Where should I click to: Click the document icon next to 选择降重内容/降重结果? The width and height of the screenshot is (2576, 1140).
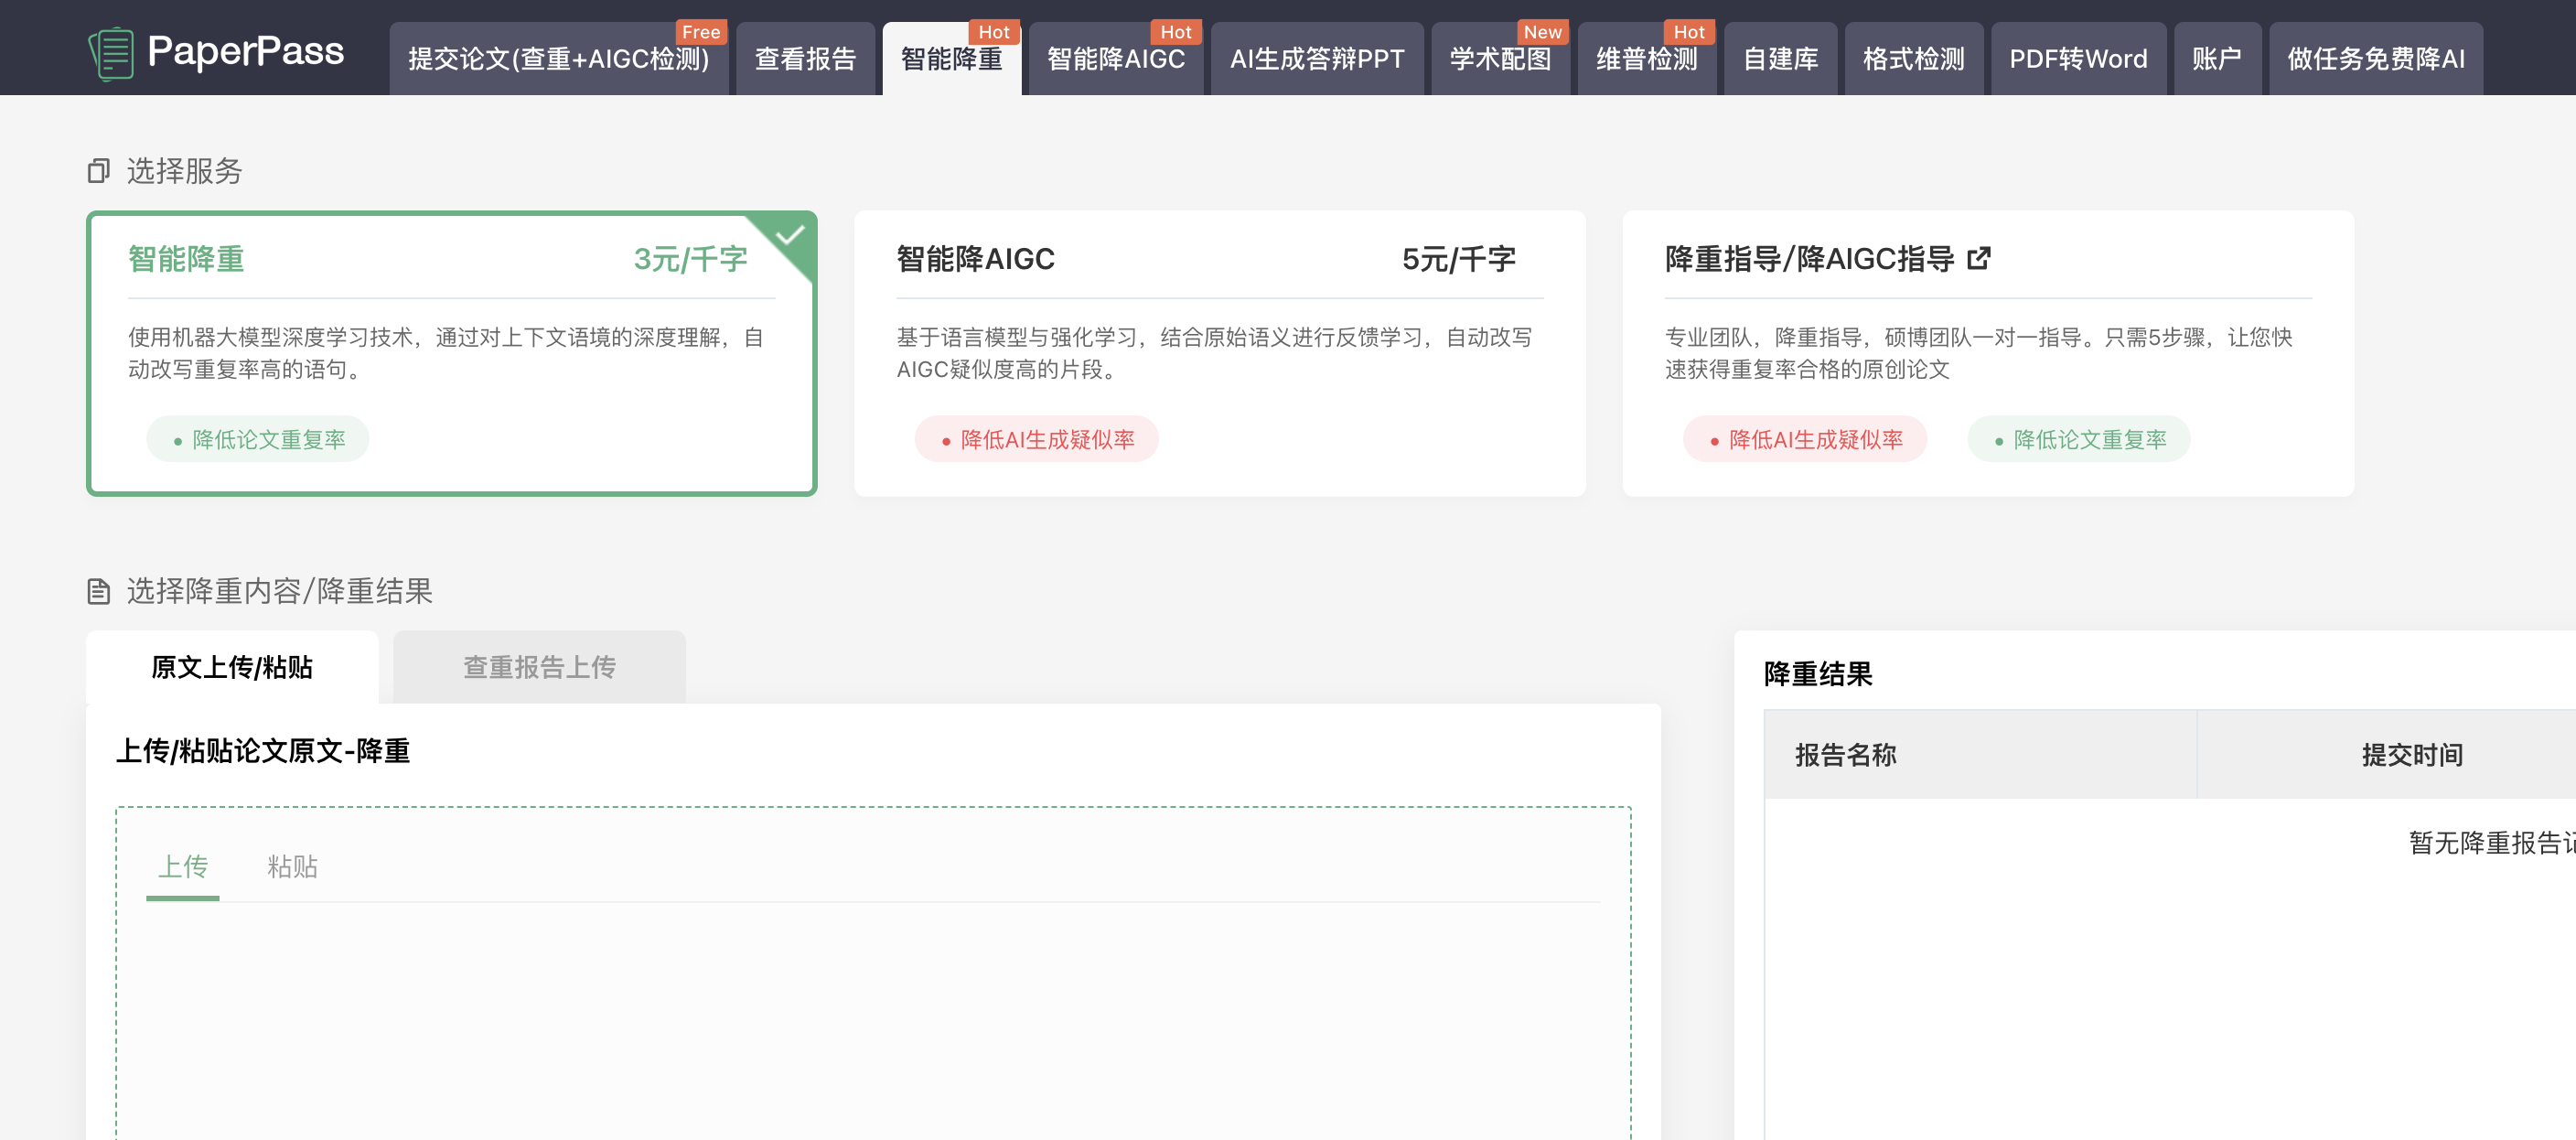pyautogui.click(x=98, y=591)
